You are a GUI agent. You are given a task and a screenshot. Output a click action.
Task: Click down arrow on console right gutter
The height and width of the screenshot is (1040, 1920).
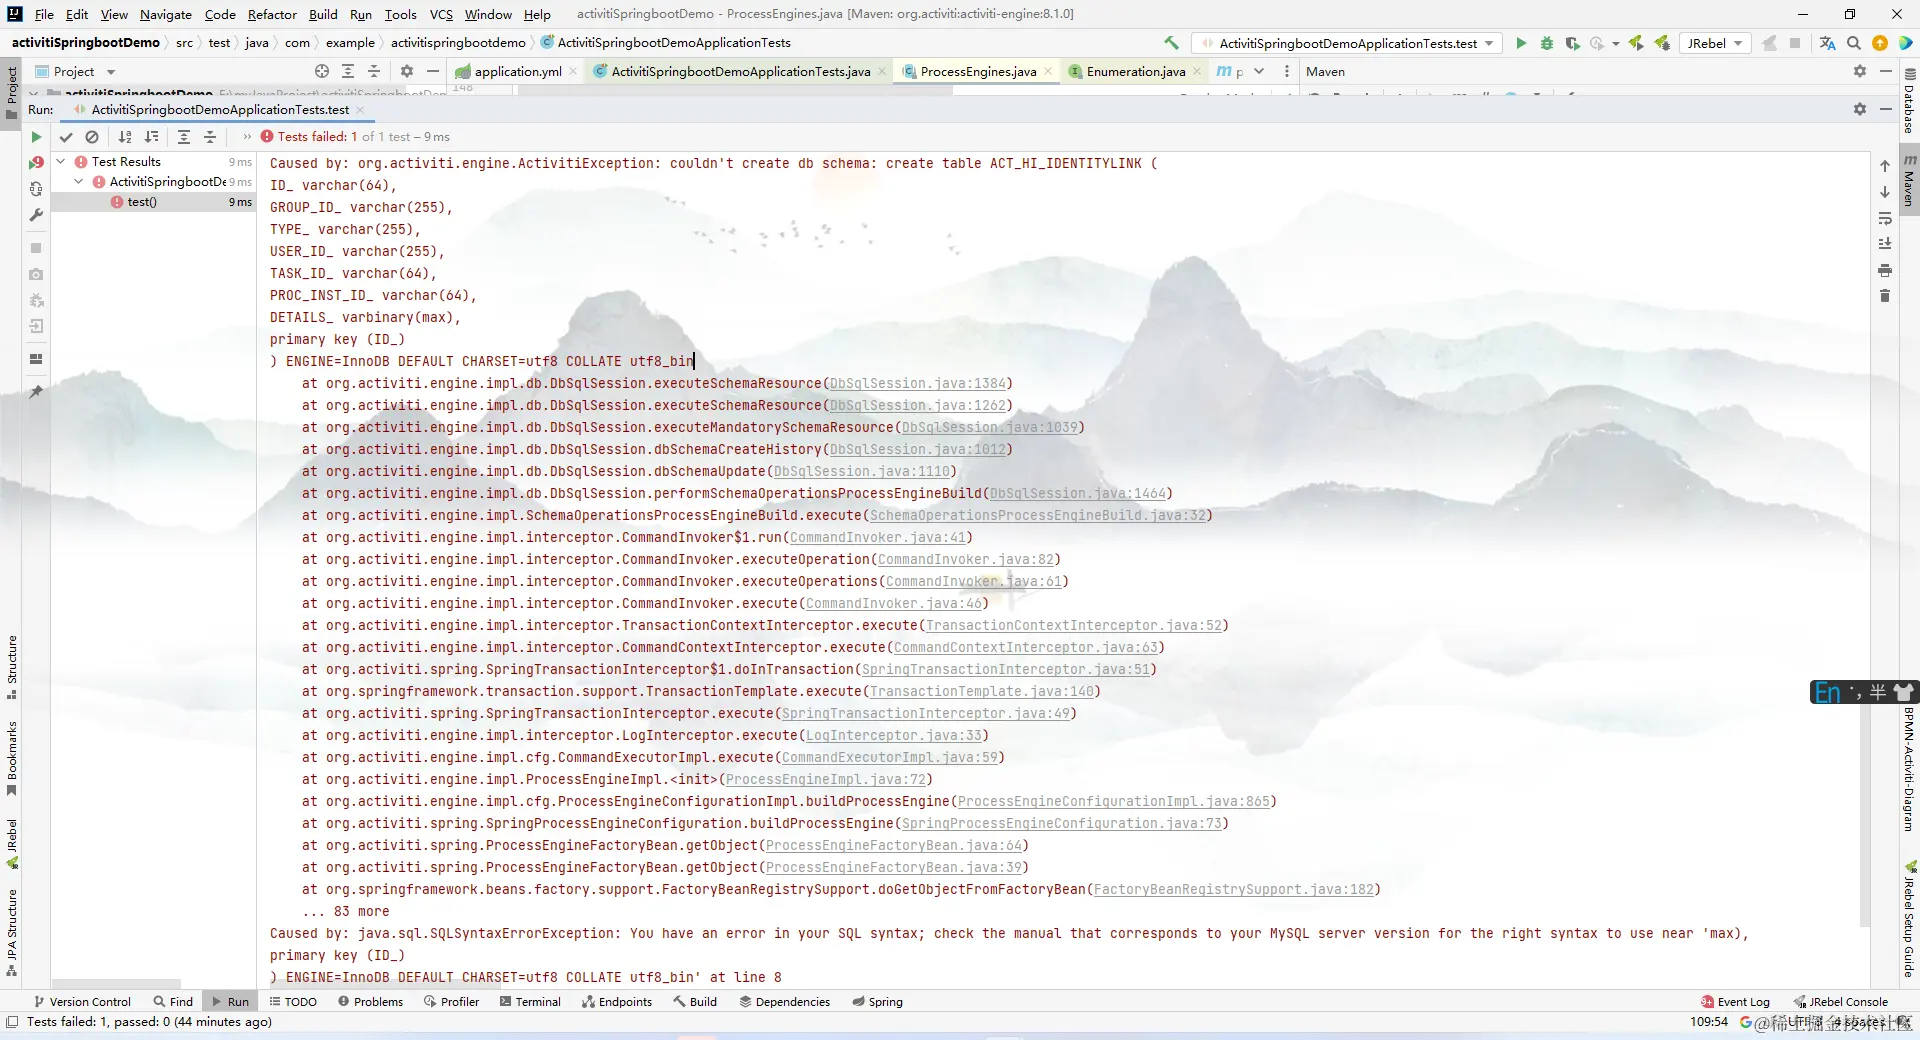click(x=1885, y=192)
